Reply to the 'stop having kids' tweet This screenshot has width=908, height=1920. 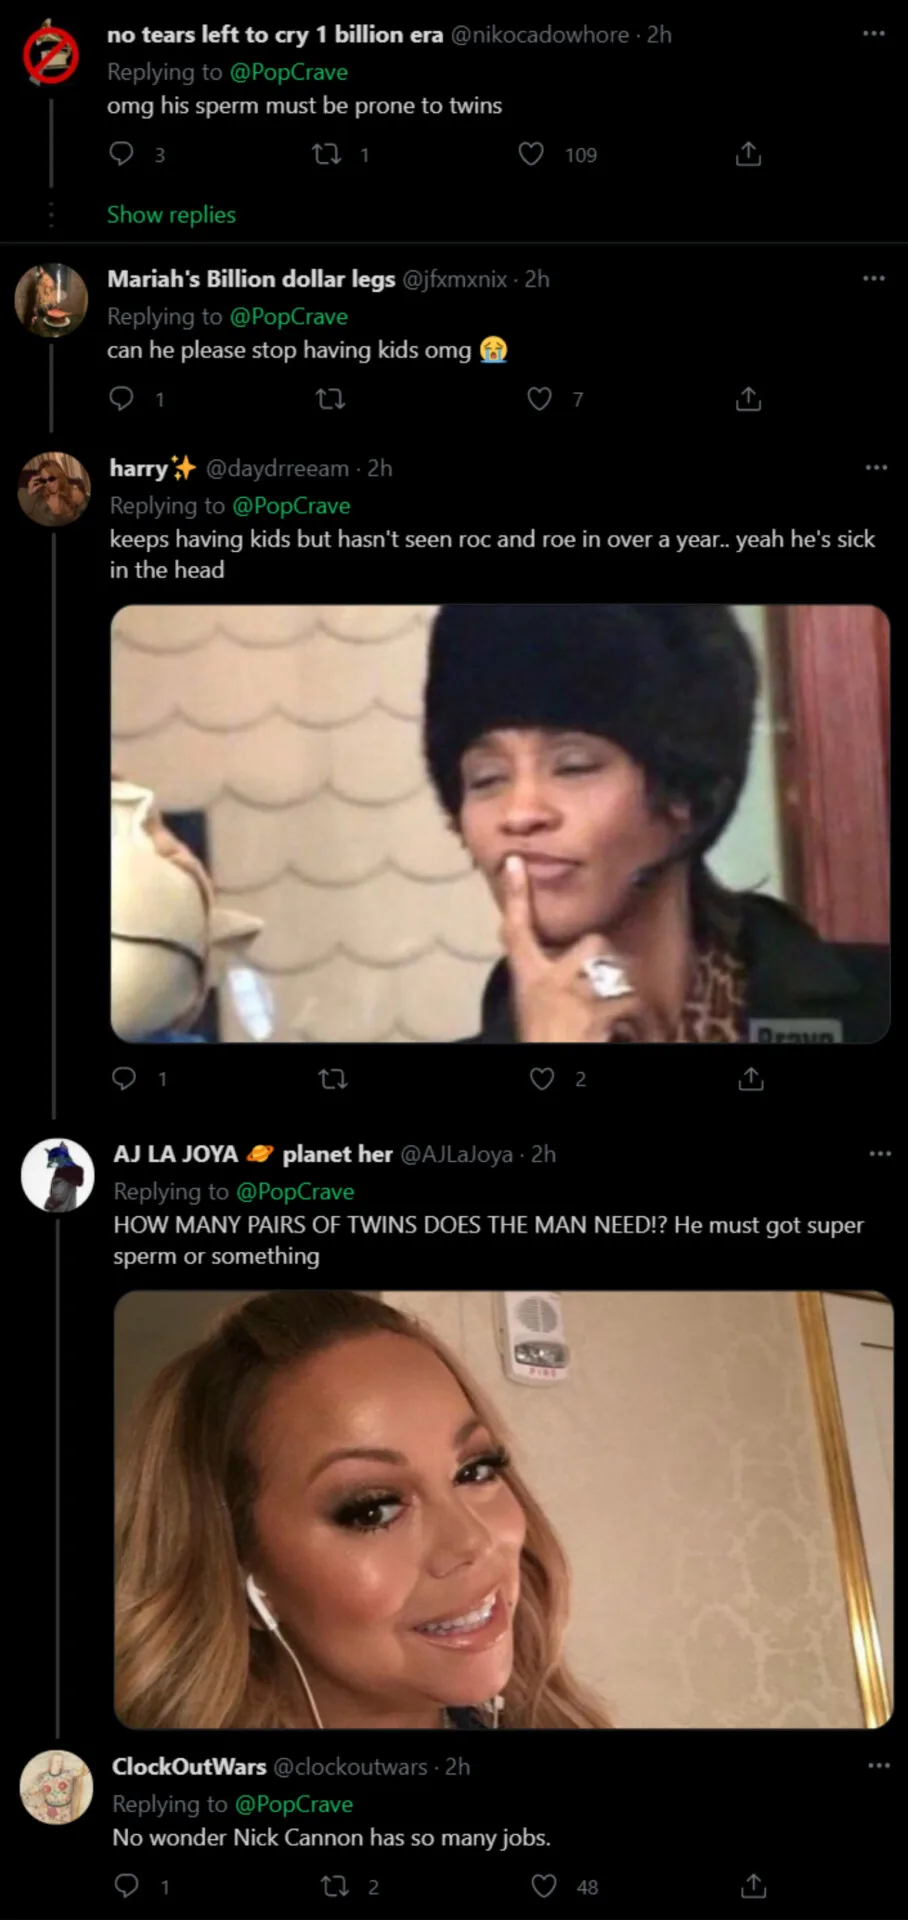122,399
